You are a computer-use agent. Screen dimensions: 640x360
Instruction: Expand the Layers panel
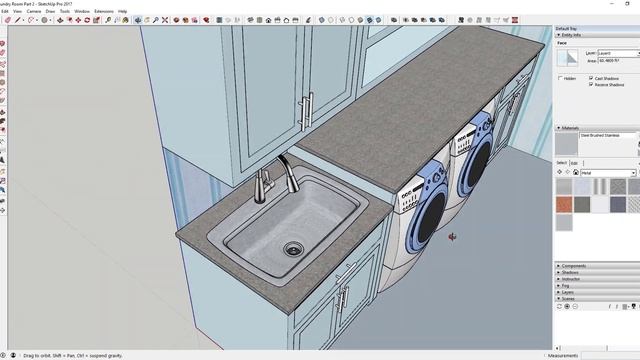tap(597, 292)
